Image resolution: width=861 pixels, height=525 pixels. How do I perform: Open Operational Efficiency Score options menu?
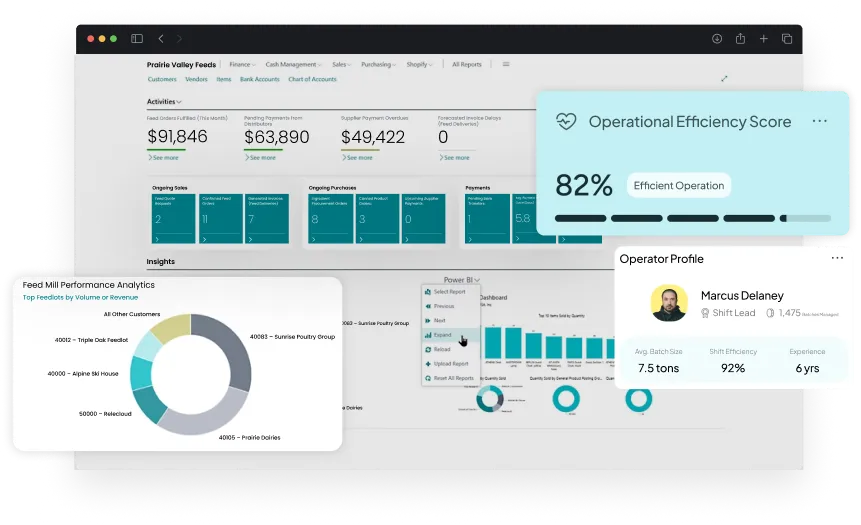[819, 121]
